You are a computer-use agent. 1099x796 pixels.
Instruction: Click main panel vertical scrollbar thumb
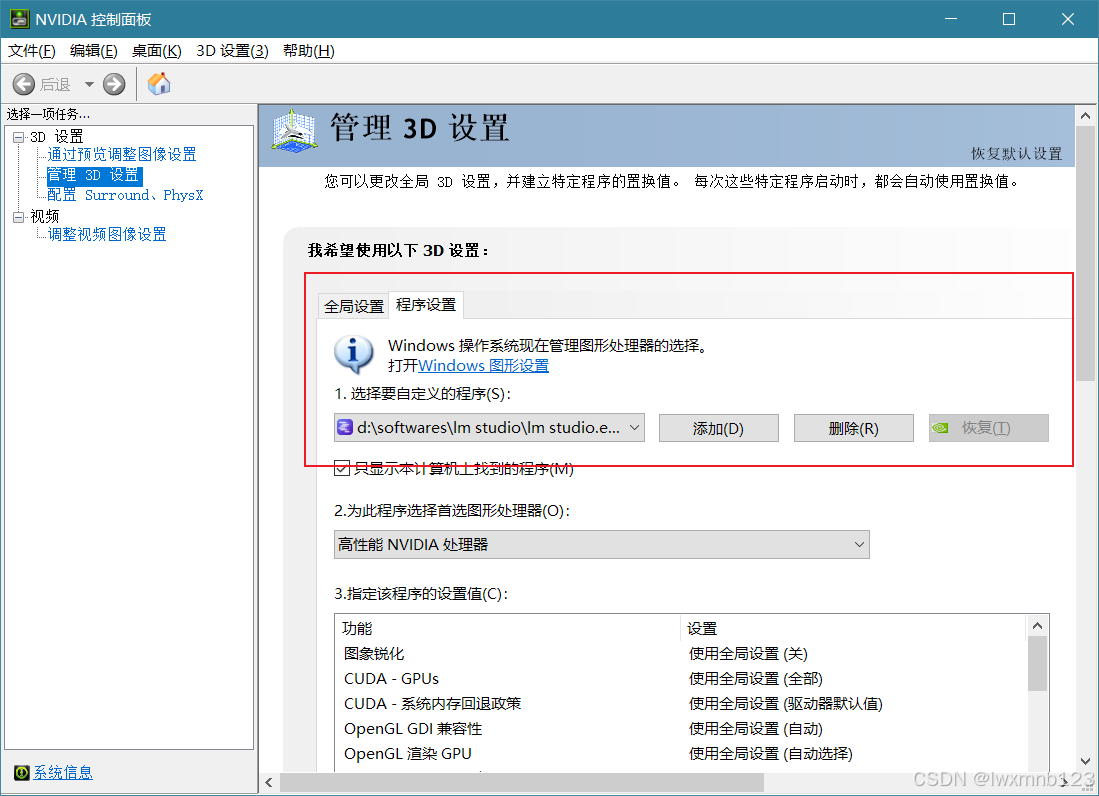tap(1085, 254)
